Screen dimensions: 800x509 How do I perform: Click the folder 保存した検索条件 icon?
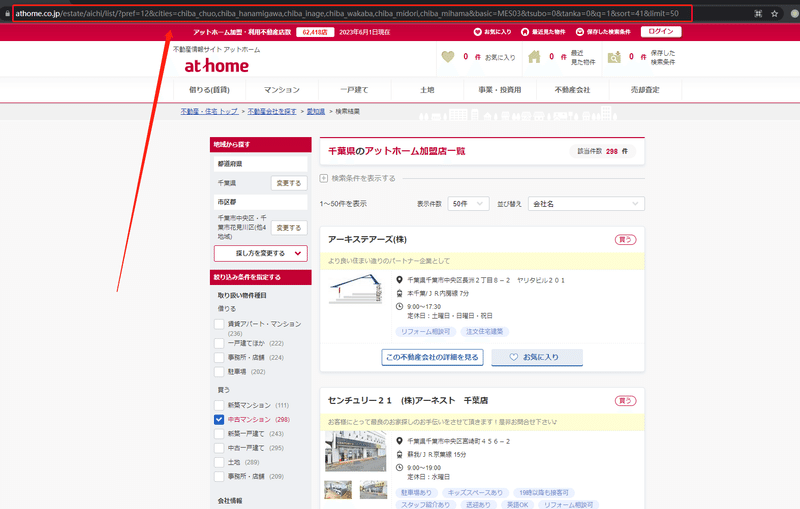tap(614, 57)
